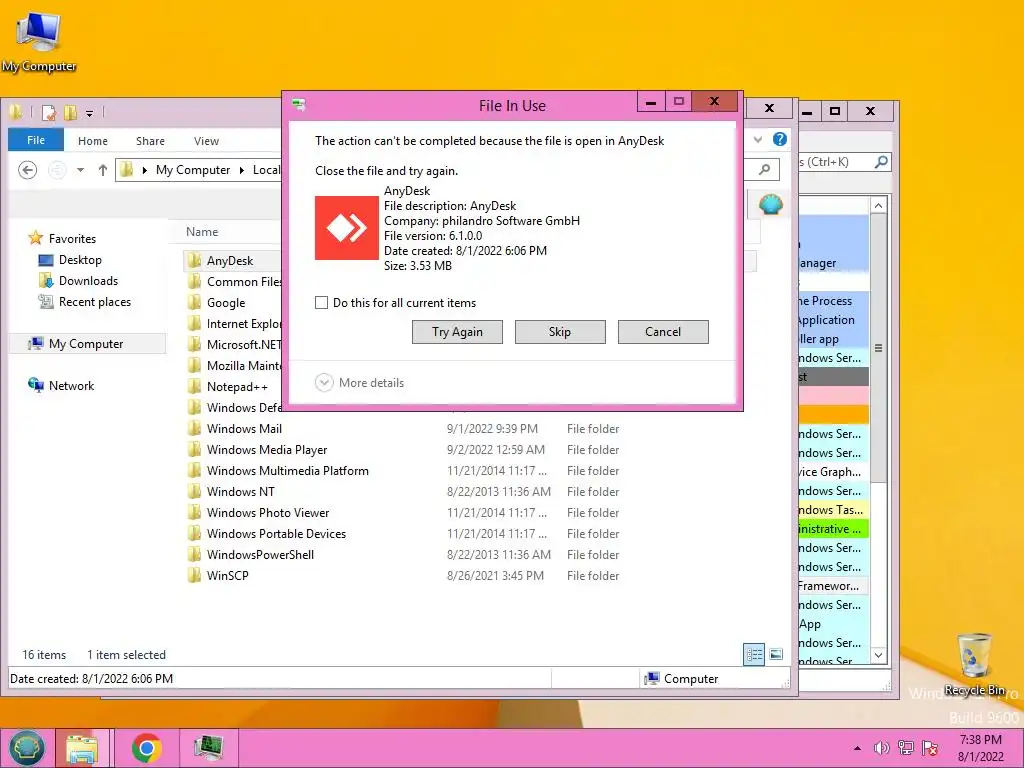Open the Recycle Bin desktop icon
Image resolution: width=1024 pixels, height=768 pixels.
[x=974, y=664]
